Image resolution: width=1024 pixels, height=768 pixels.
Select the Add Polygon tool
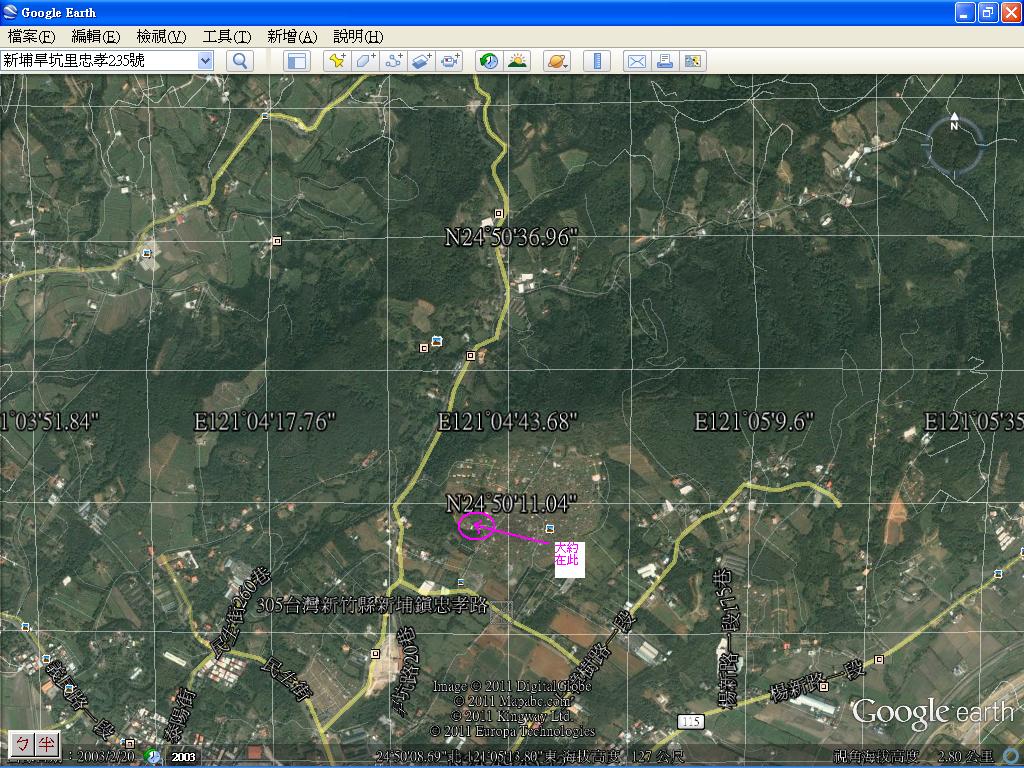point(365,61)
